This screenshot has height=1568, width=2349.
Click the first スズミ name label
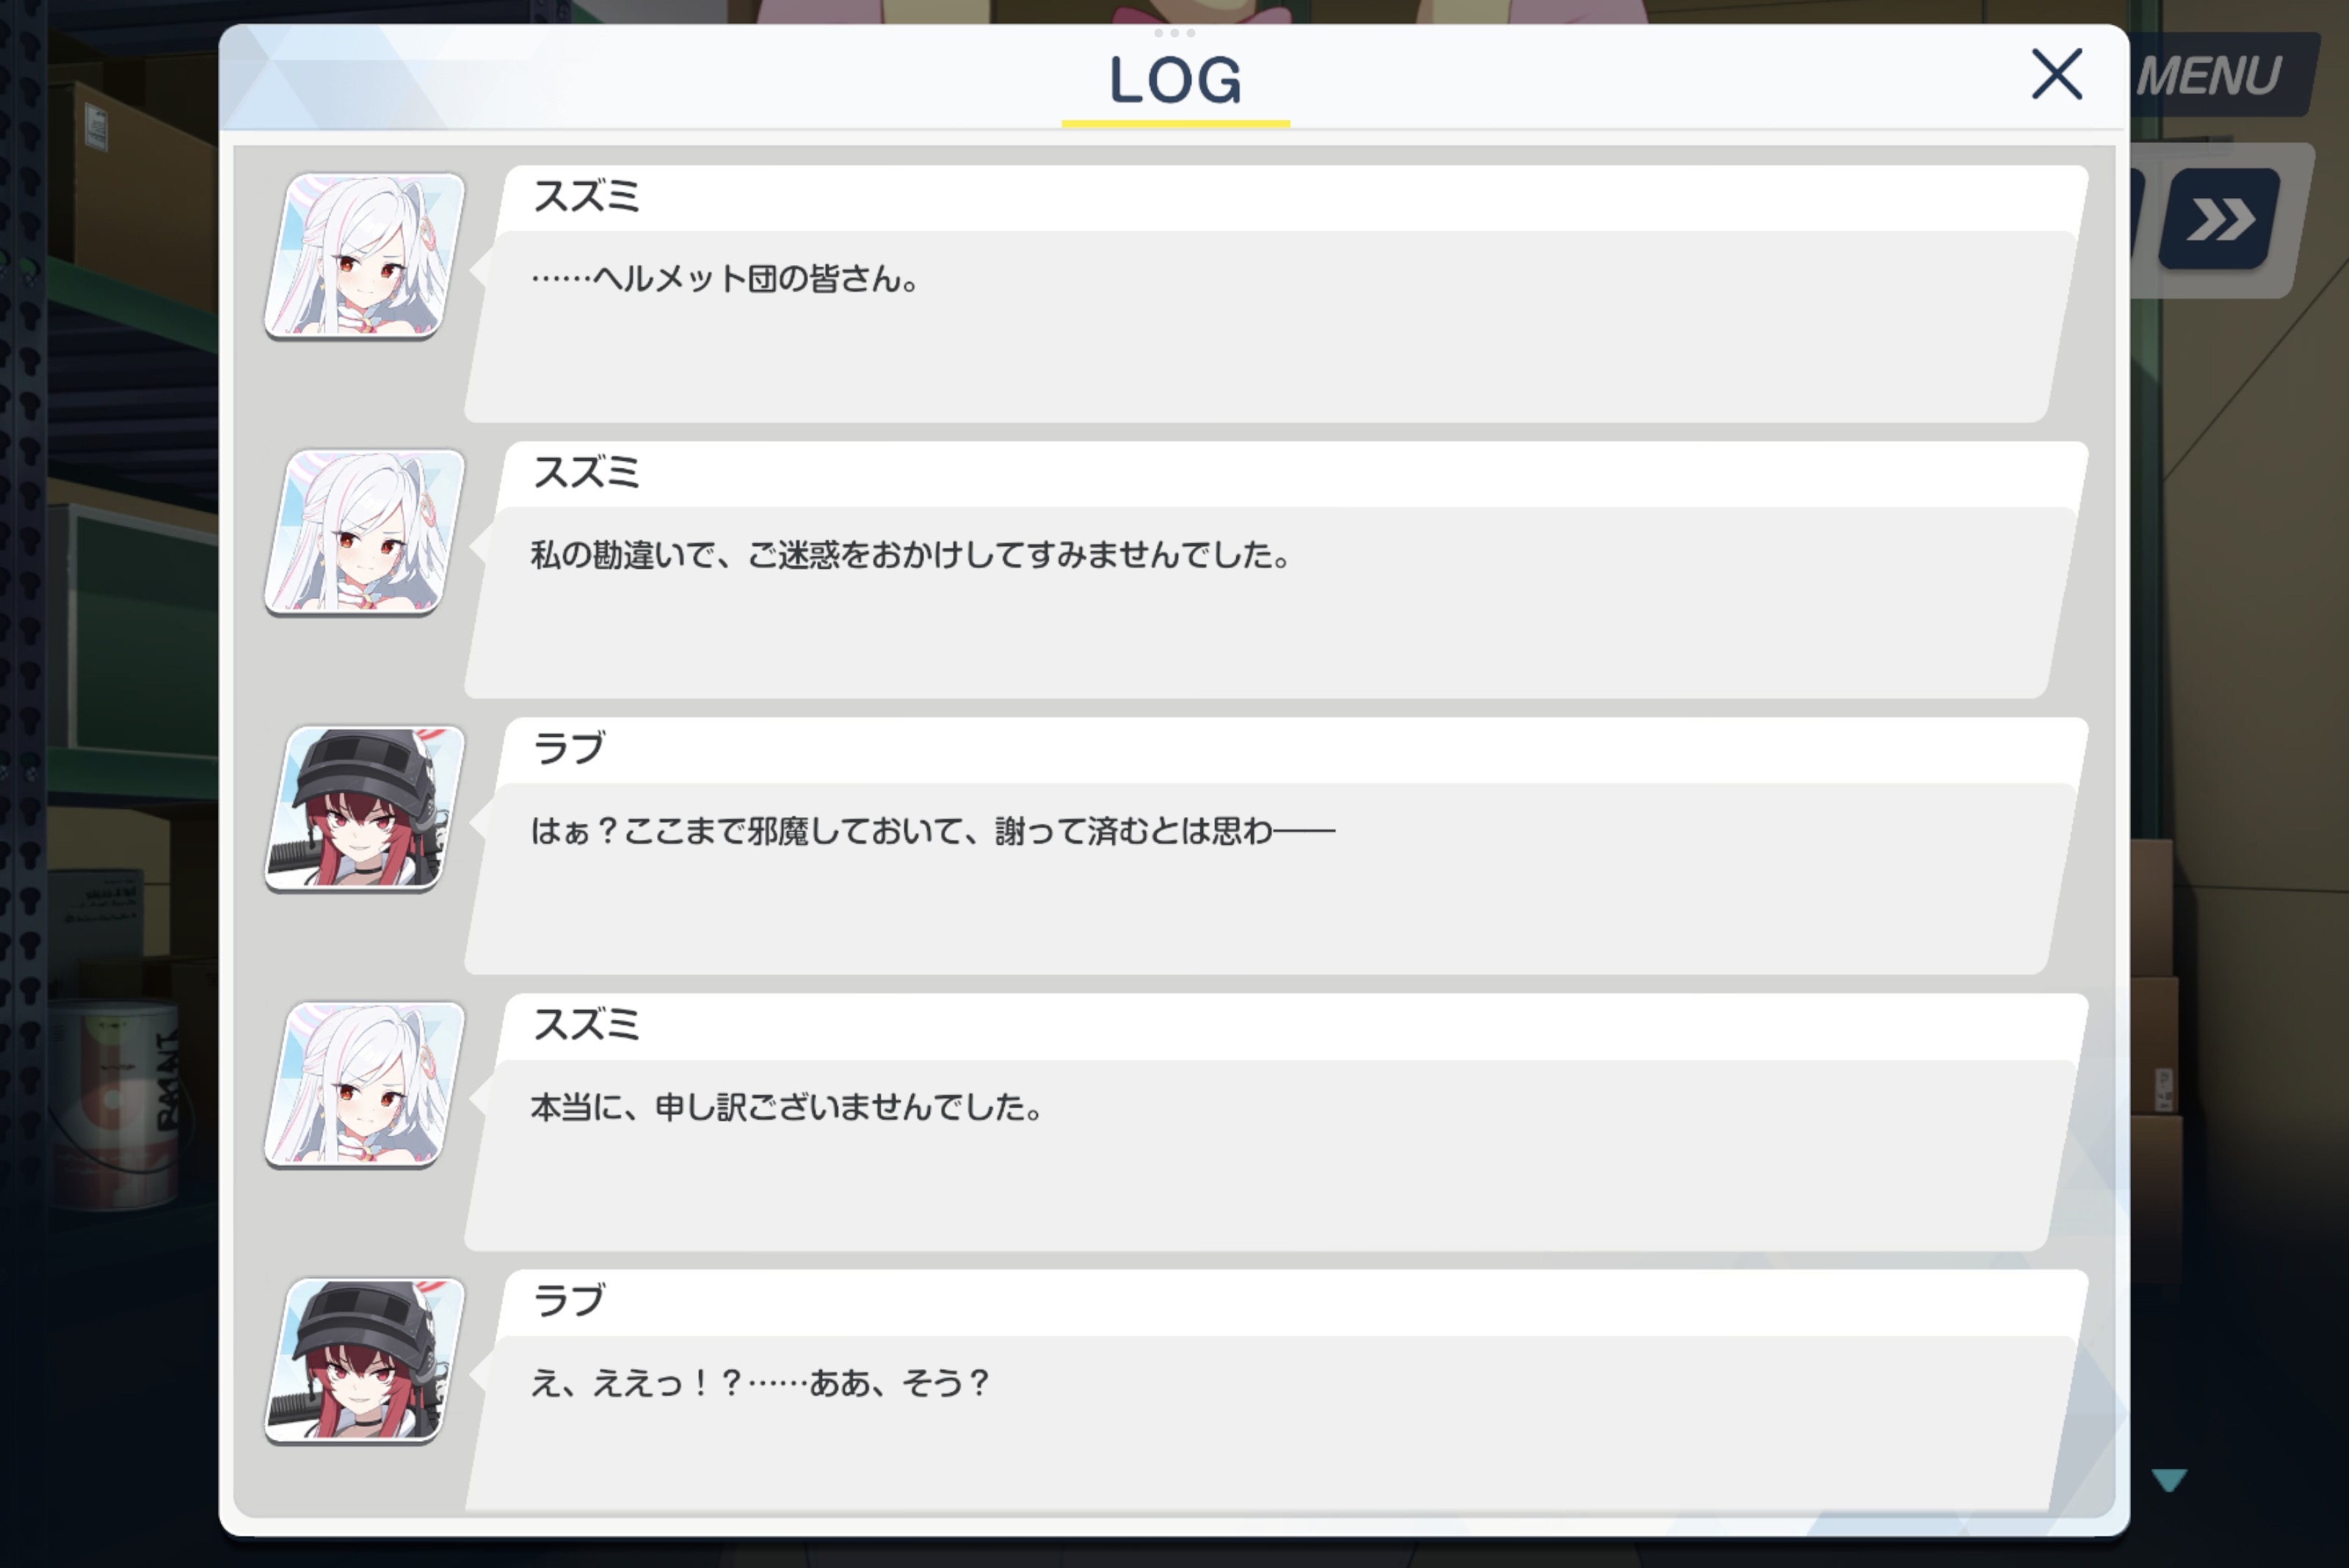(x=586, y=196)
